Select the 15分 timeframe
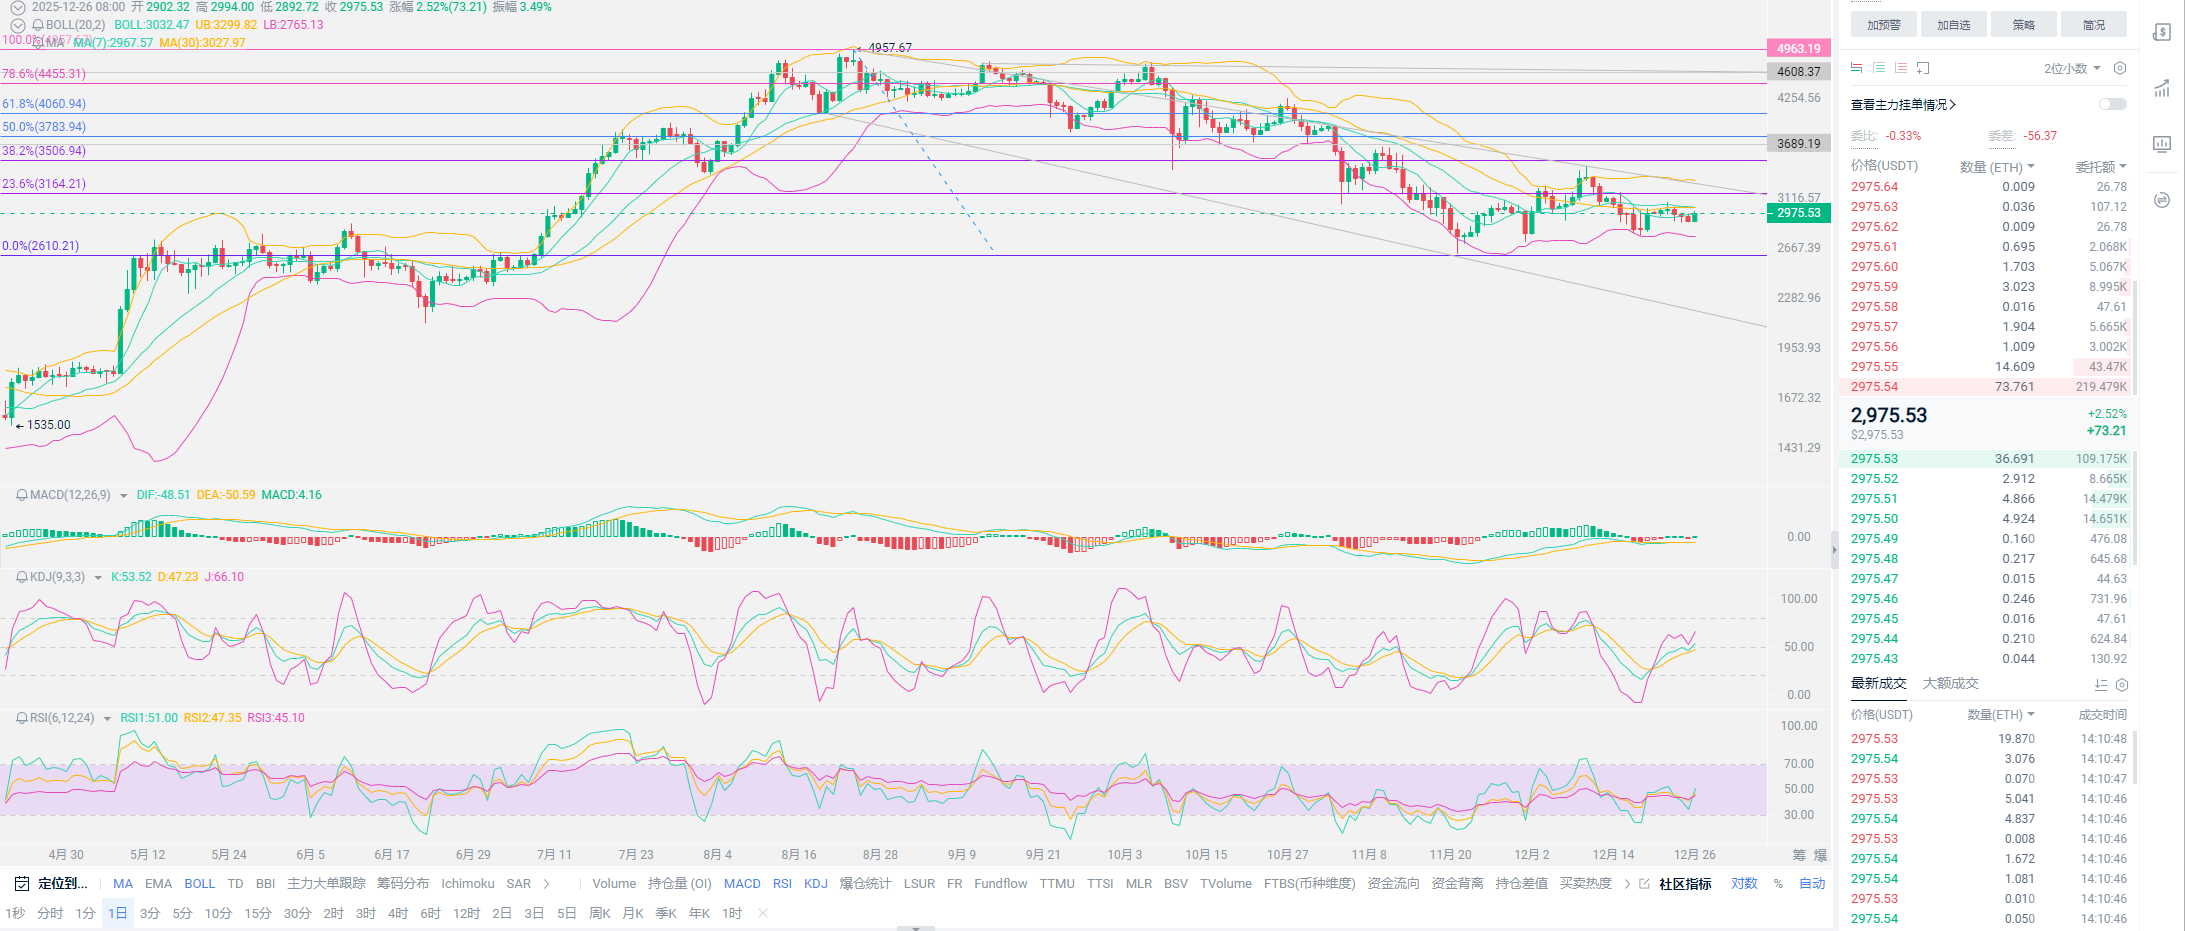 point(257,913)
